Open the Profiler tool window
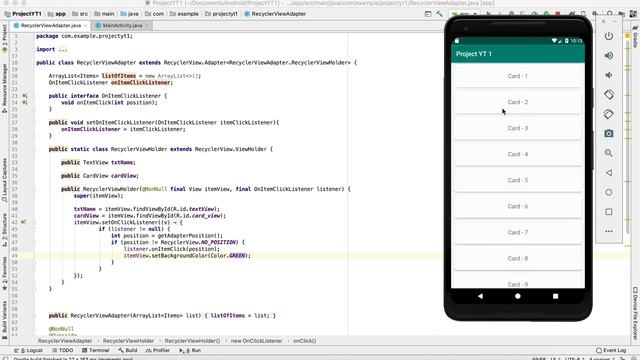The width and height of the screenshot is (640, 360). click(x=158, y=350)
